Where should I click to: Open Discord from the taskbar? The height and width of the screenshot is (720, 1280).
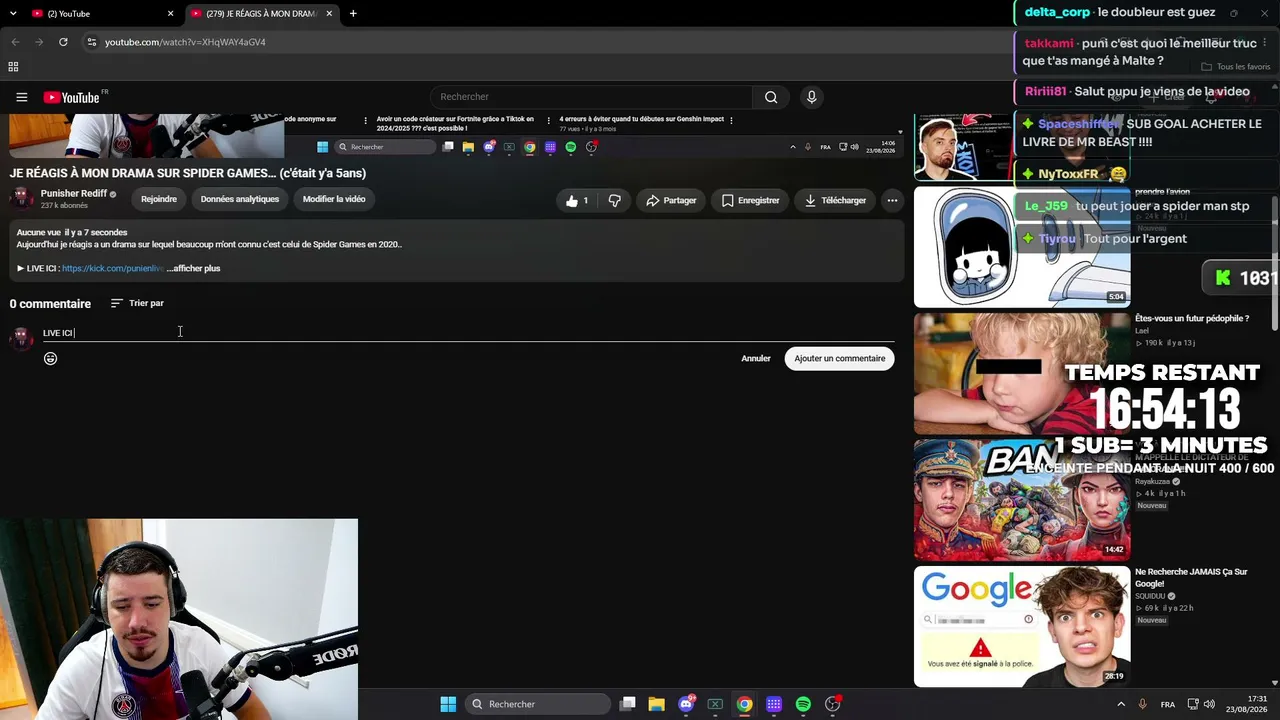pos(686,704)
